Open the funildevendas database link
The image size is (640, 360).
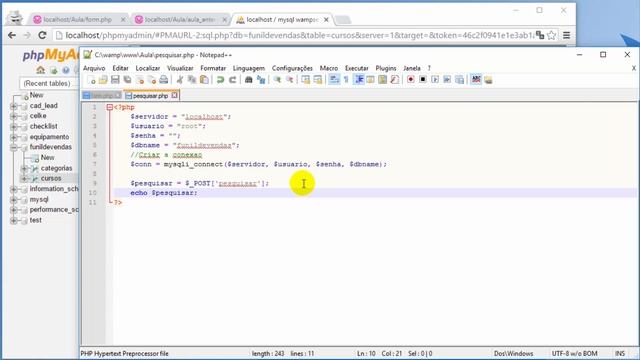point(51,147)
